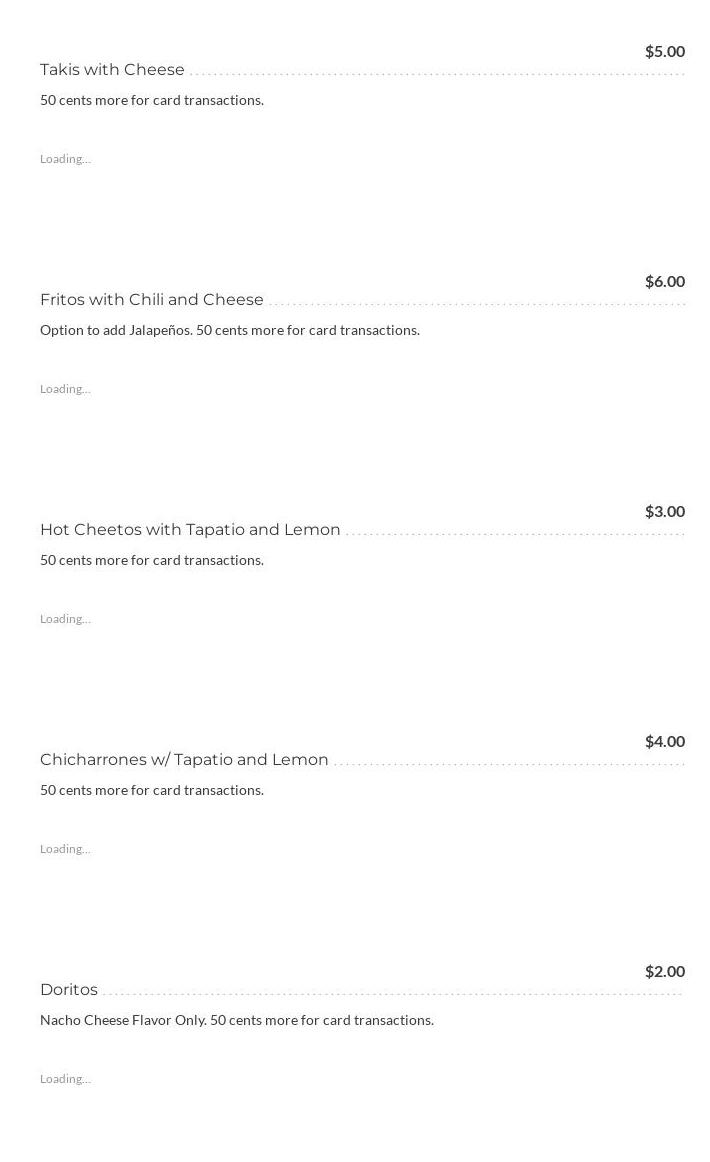Select the $4.00 Chicharrones price
Viewport: 710px width, 1162px height.
tap(664, 741)
